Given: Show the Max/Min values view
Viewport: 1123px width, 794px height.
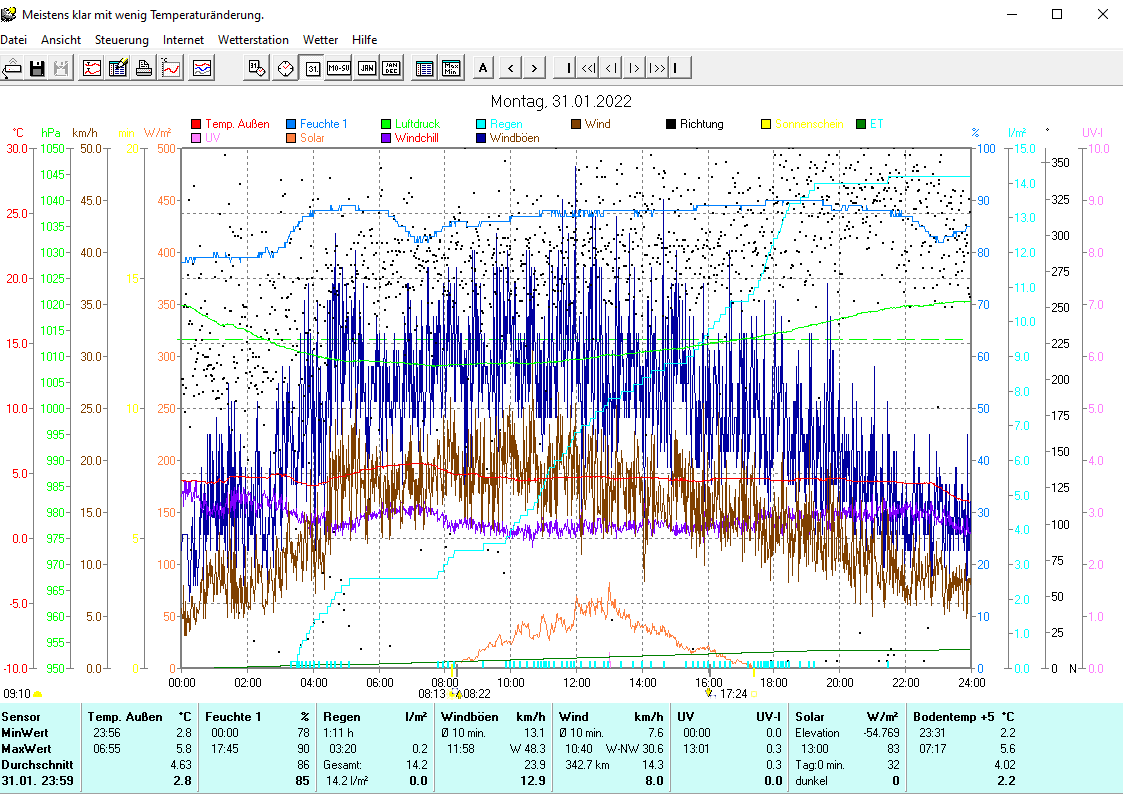Looking at the screenshot, I should point(451,68).
